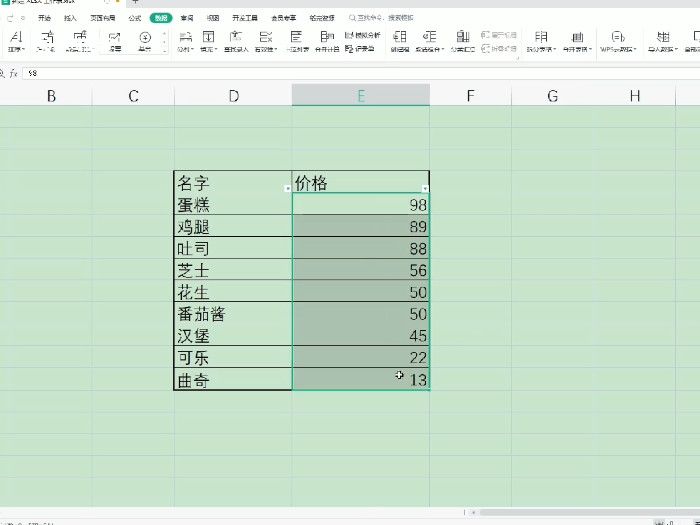The image size is (700, 525).
Task: Switch to the 页面布局 Page Layout tab
Action: pos(103,18)
